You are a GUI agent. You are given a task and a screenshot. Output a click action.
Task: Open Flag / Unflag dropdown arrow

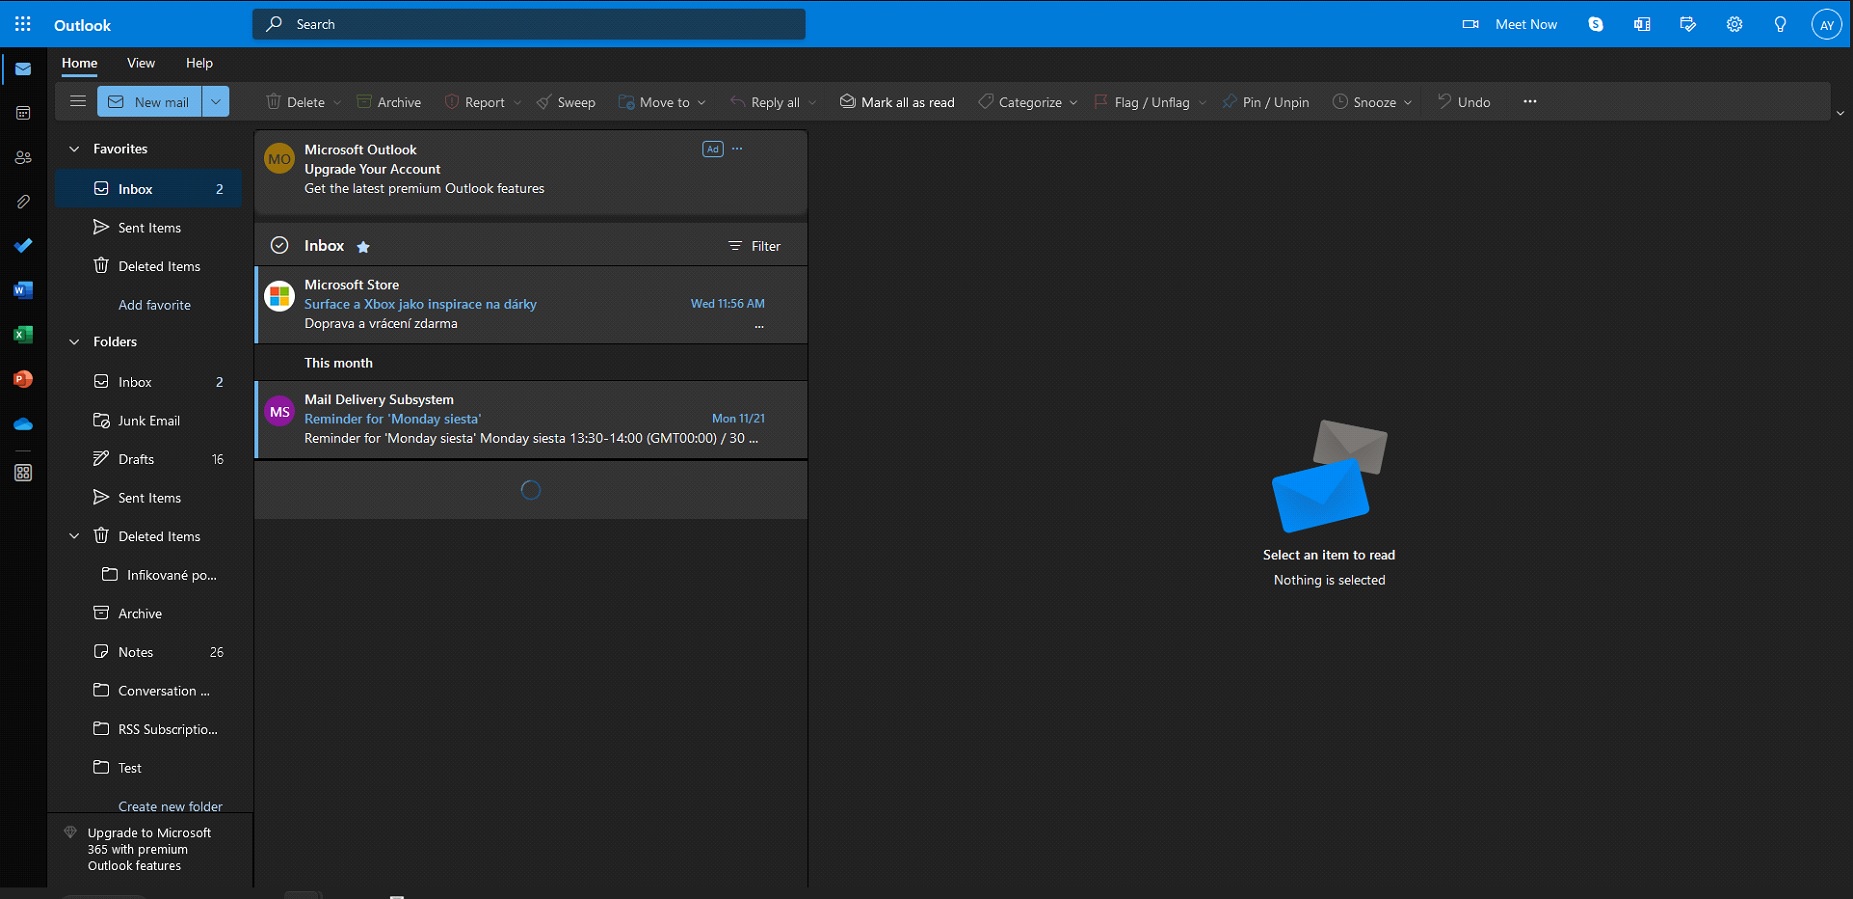click(1202, 103)
